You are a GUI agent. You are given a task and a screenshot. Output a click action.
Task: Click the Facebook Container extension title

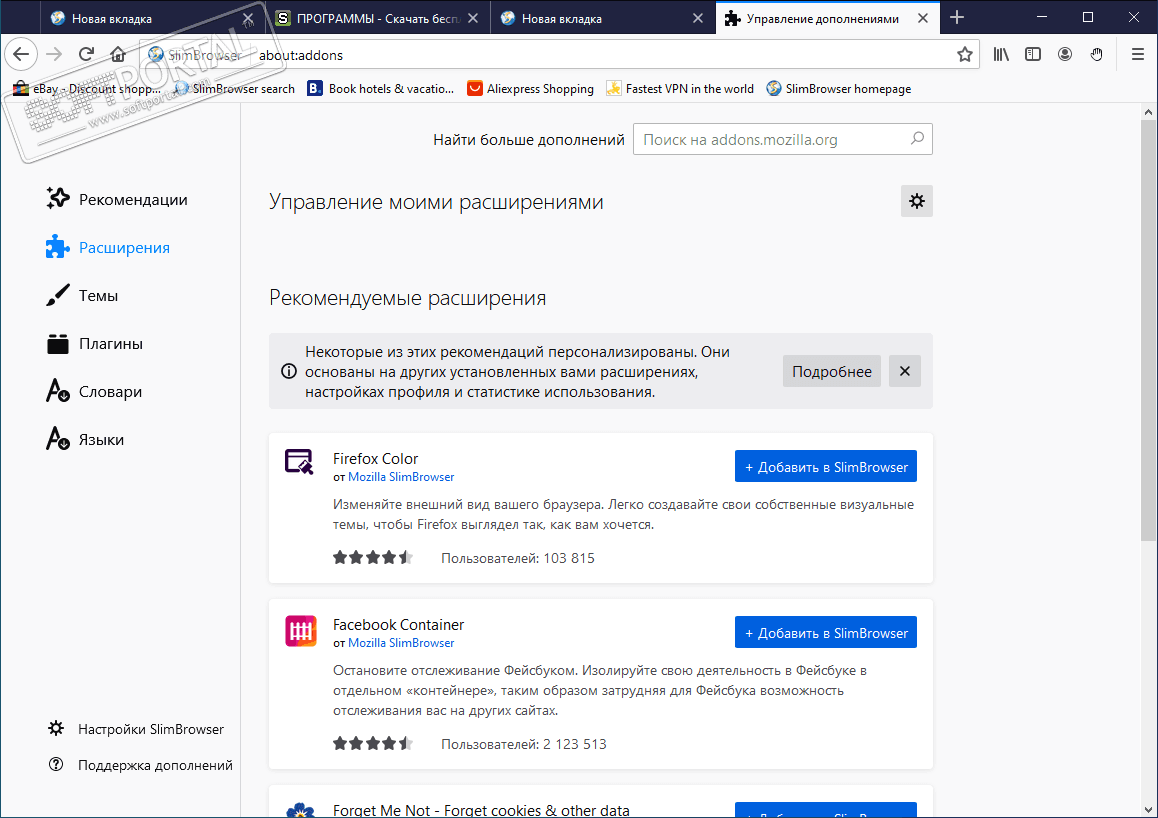click(x=398, y=625)
